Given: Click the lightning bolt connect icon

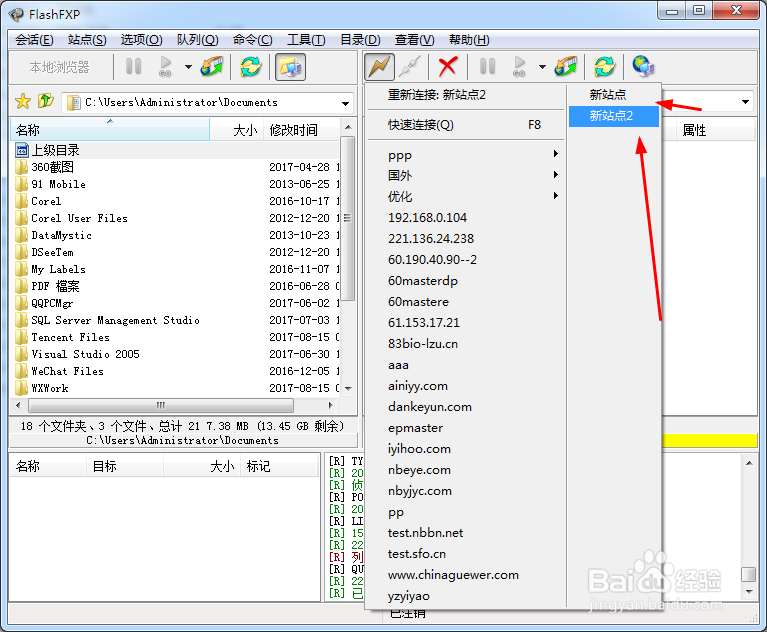Looking at the screenshot, I should 379,67.
